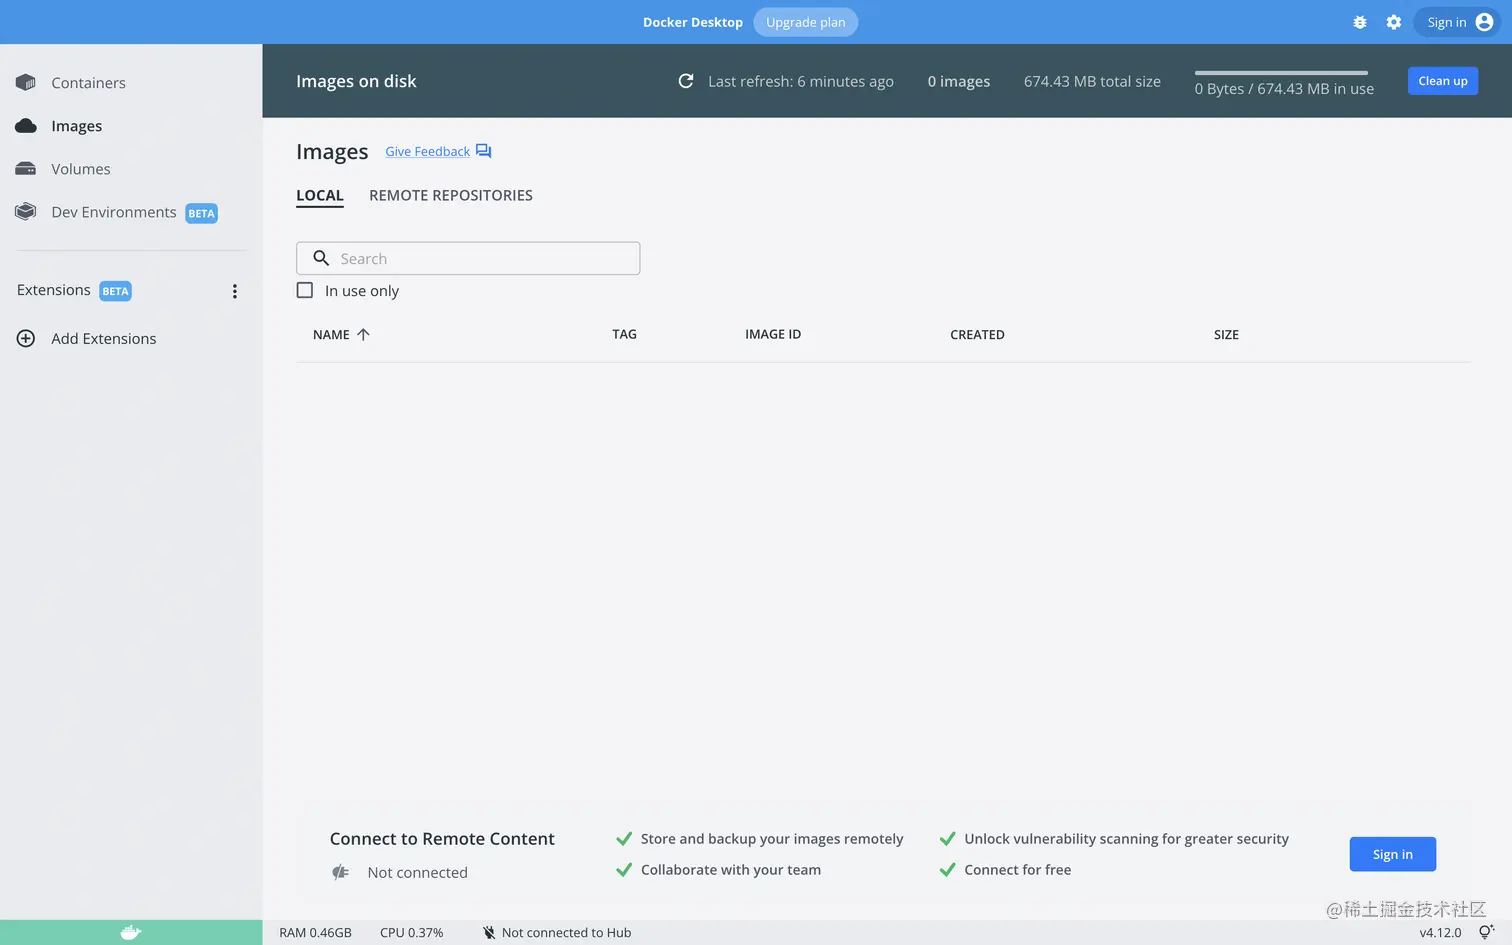This screenshot has width=1512, height=945.
Task: Click the blue Sign in button at bottom
Action: point(1392,854)
